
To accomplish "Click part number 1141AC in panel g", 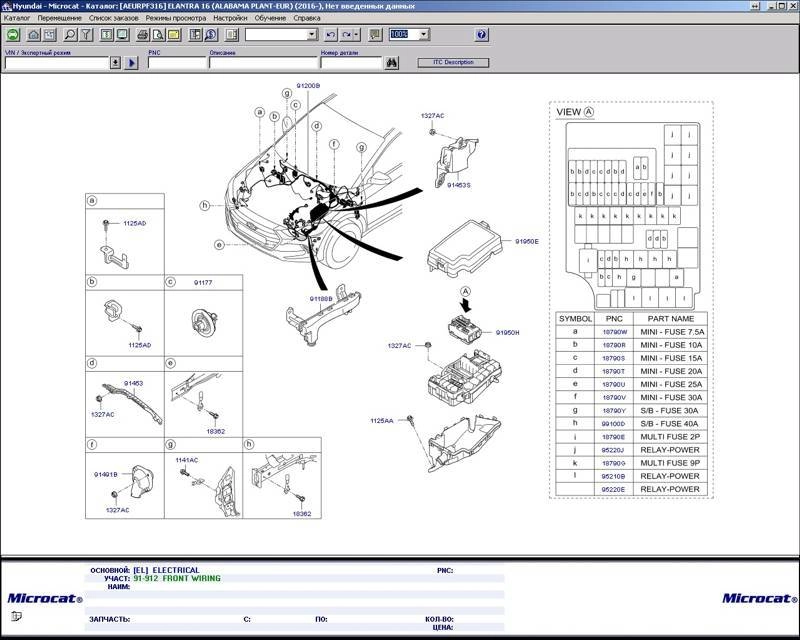I will pos(187,460).
